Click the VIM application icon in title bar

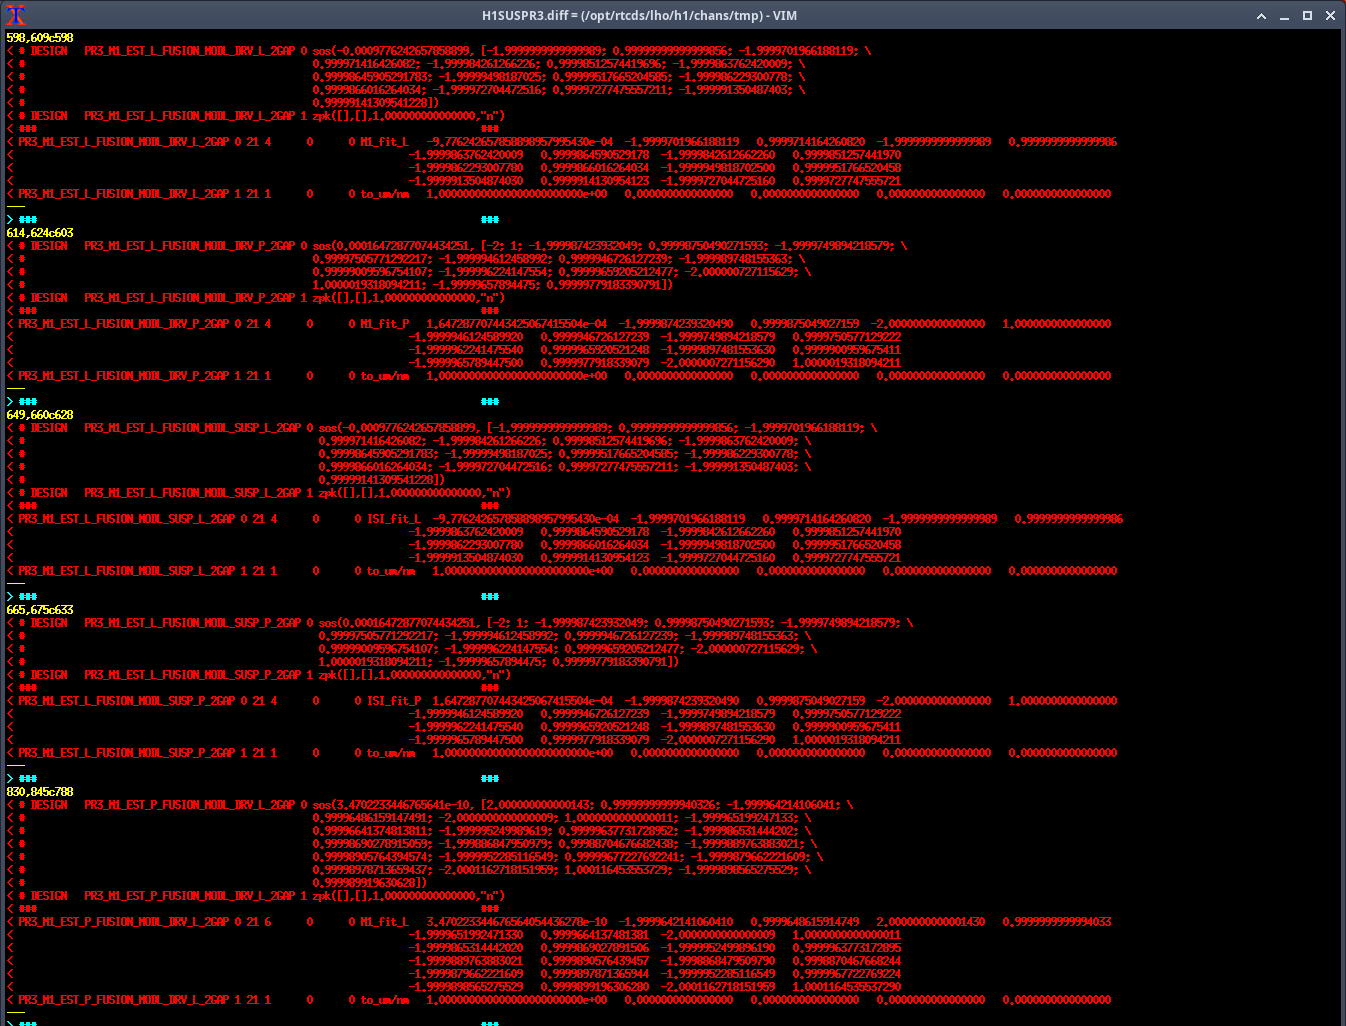(16, 15)
